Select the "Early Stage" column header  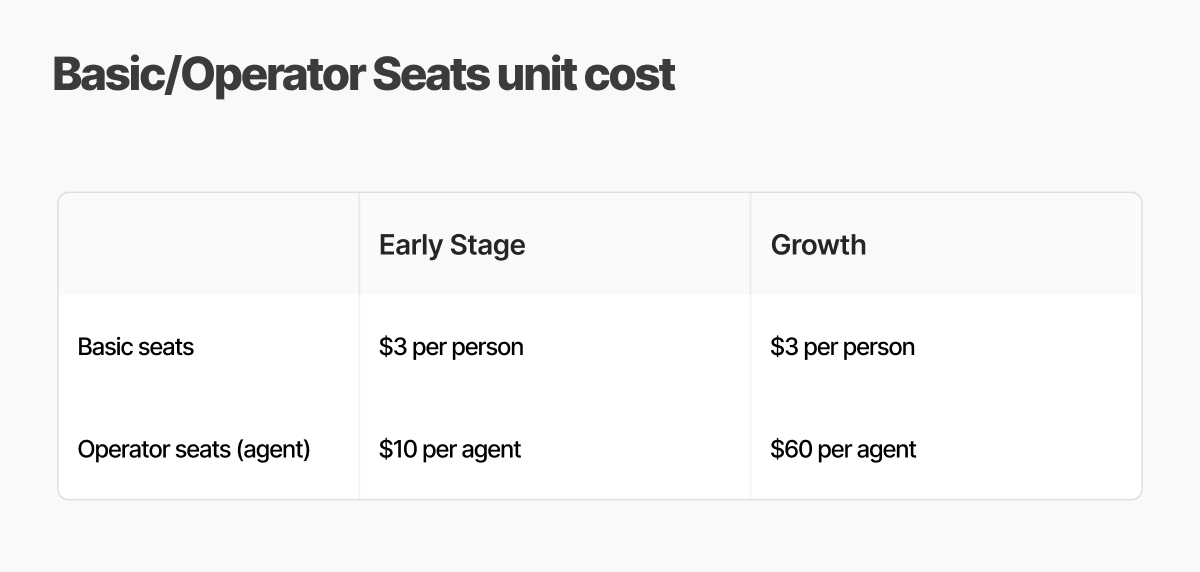pyautogui.click(x=452, y=245)
